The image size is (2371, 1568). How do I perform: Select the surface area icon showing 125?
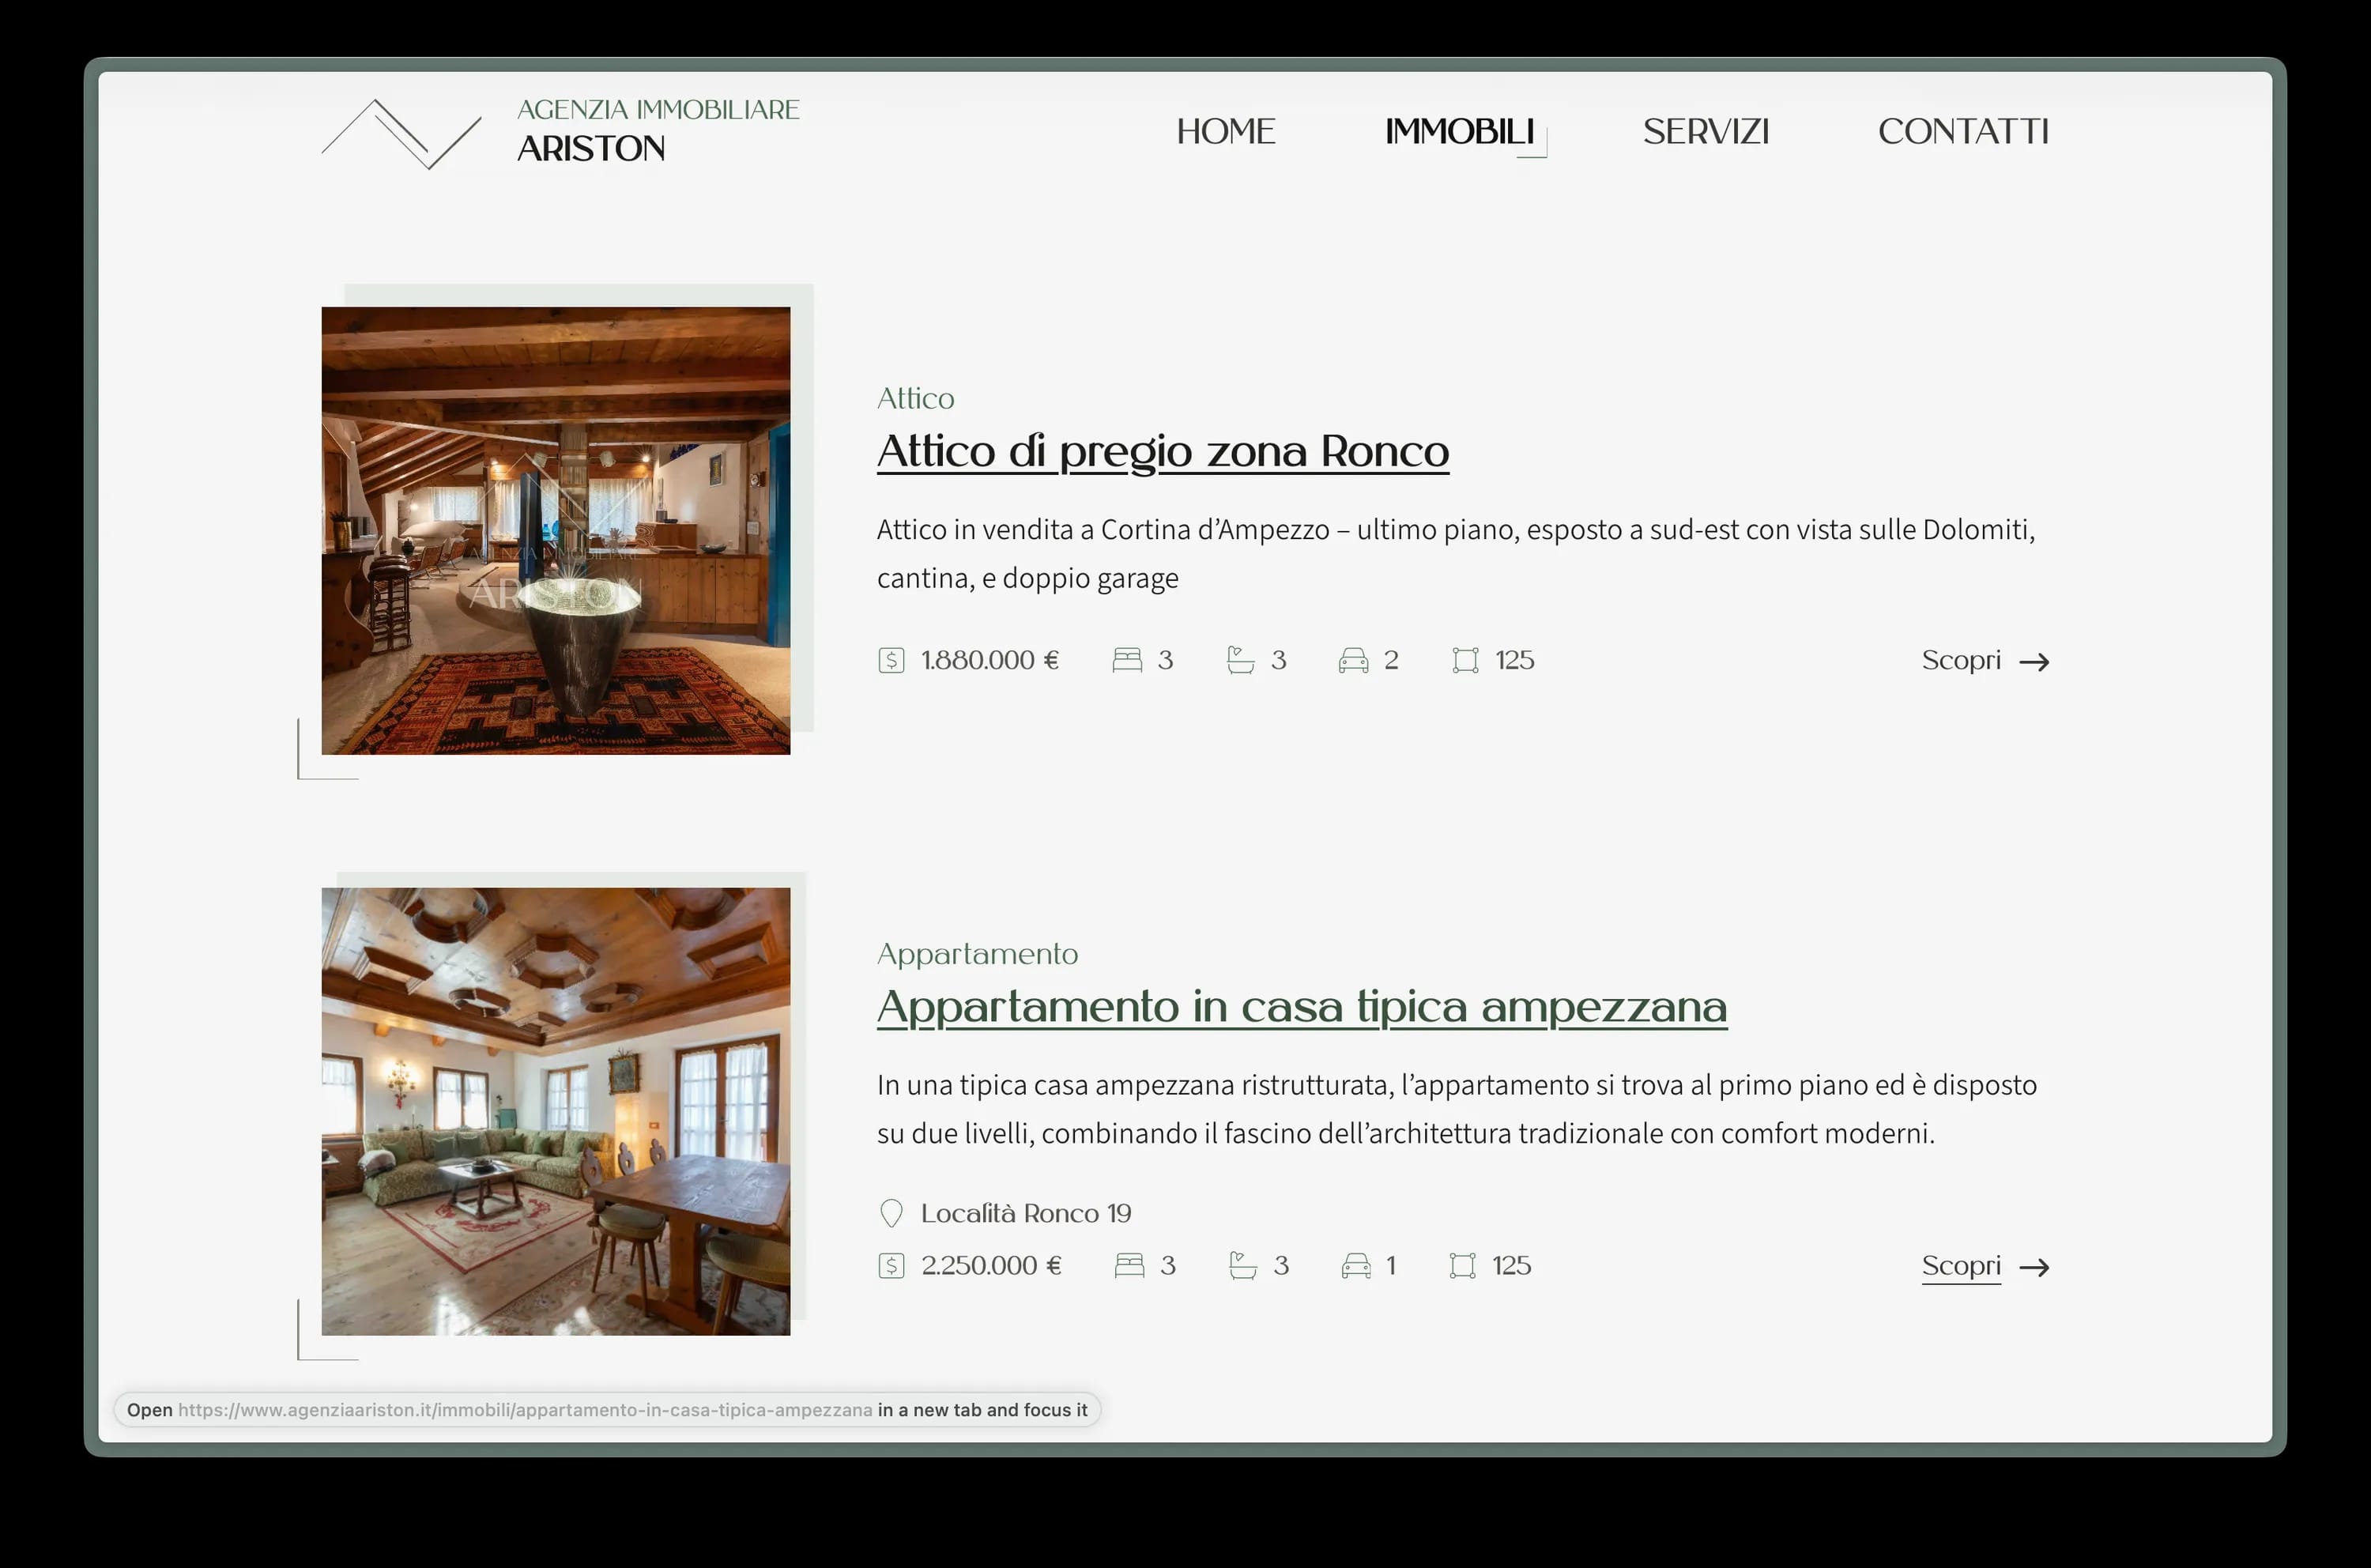coord(1466,660)
